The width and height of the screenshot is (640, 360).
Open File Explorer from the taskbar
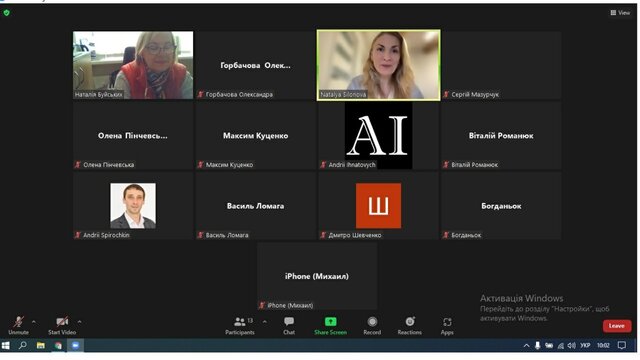tap(40, 345)
